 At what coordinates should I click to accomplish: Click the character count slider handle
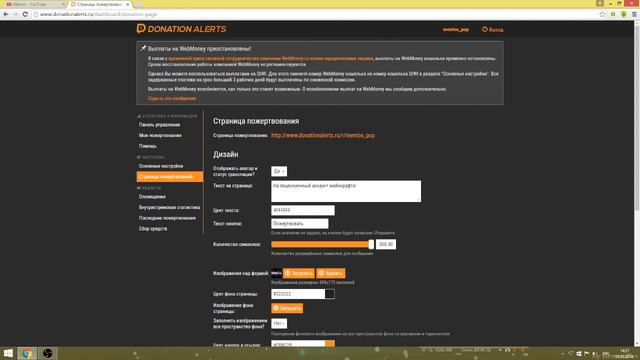[371, 244]
